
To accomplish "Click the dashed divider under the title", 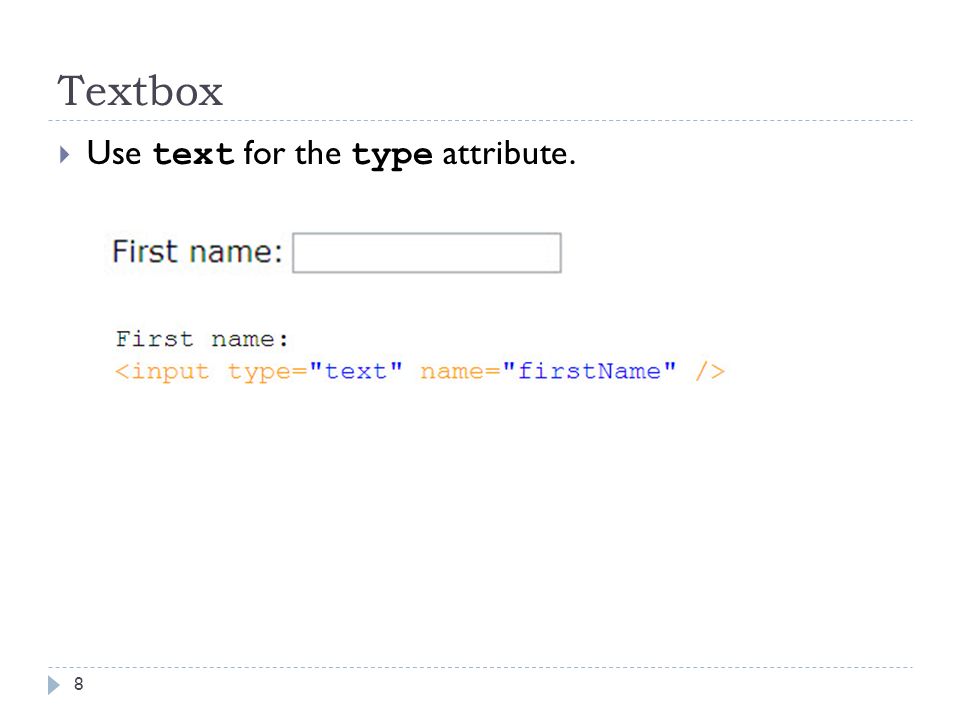I will [480, 121].
